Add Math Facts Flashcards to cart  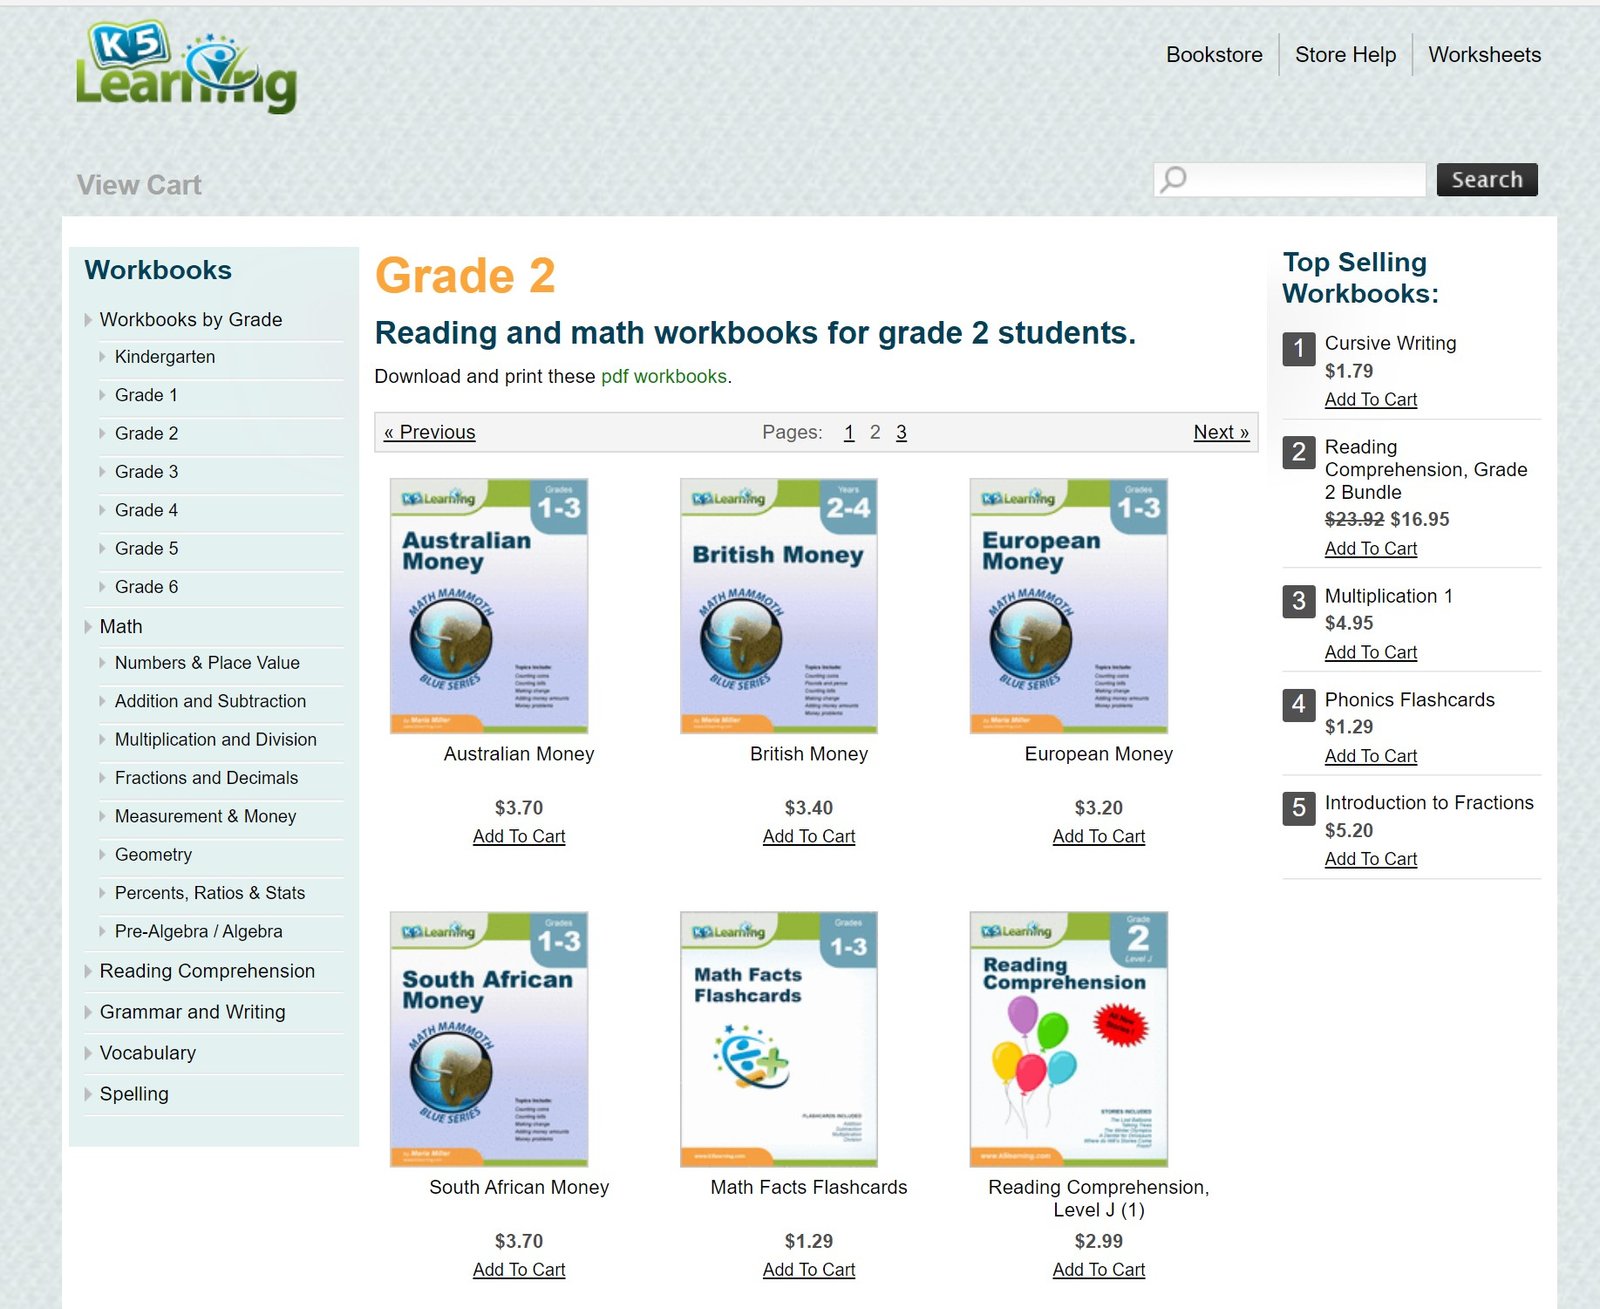click(809, 1270)
